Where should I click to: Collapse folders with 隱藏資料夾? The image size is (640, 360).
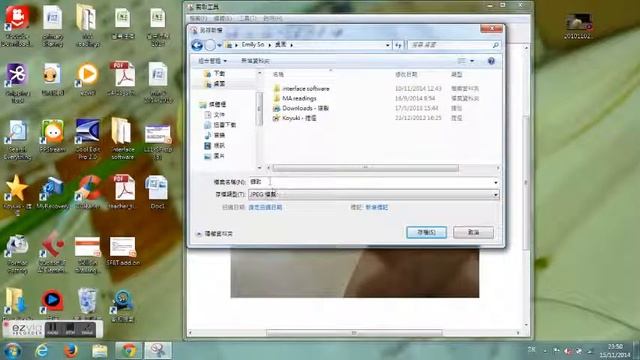coord(215,233)
